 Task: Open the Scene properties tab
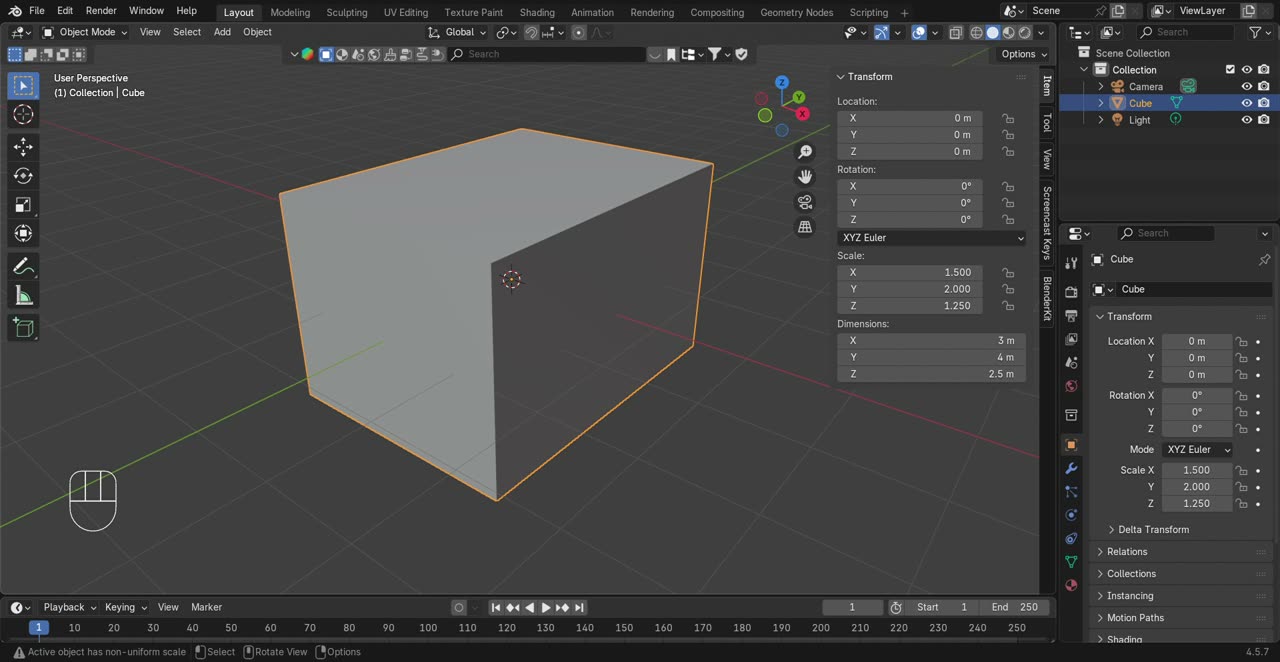(1071, 362)
